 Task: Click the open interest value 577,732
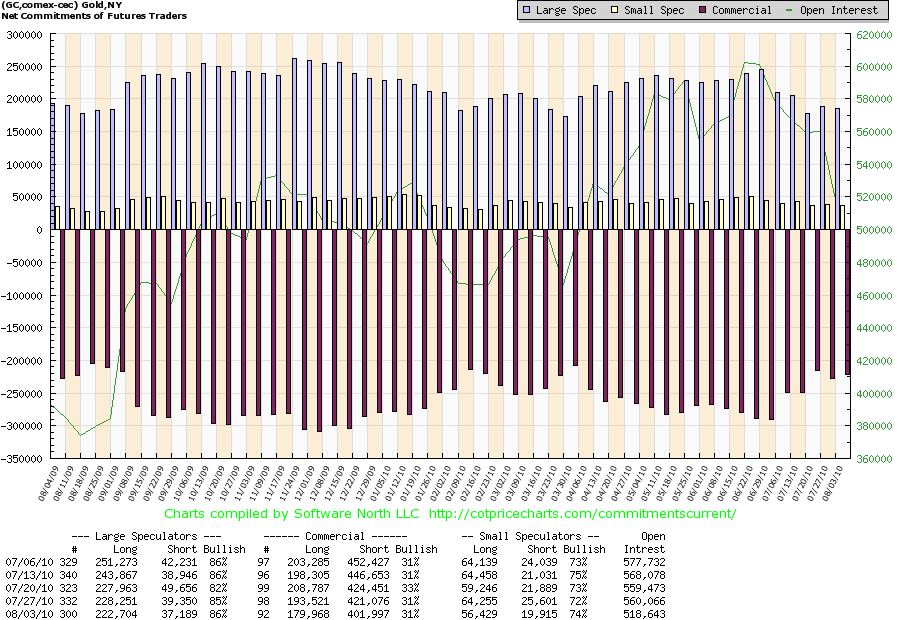pos(642,560)
